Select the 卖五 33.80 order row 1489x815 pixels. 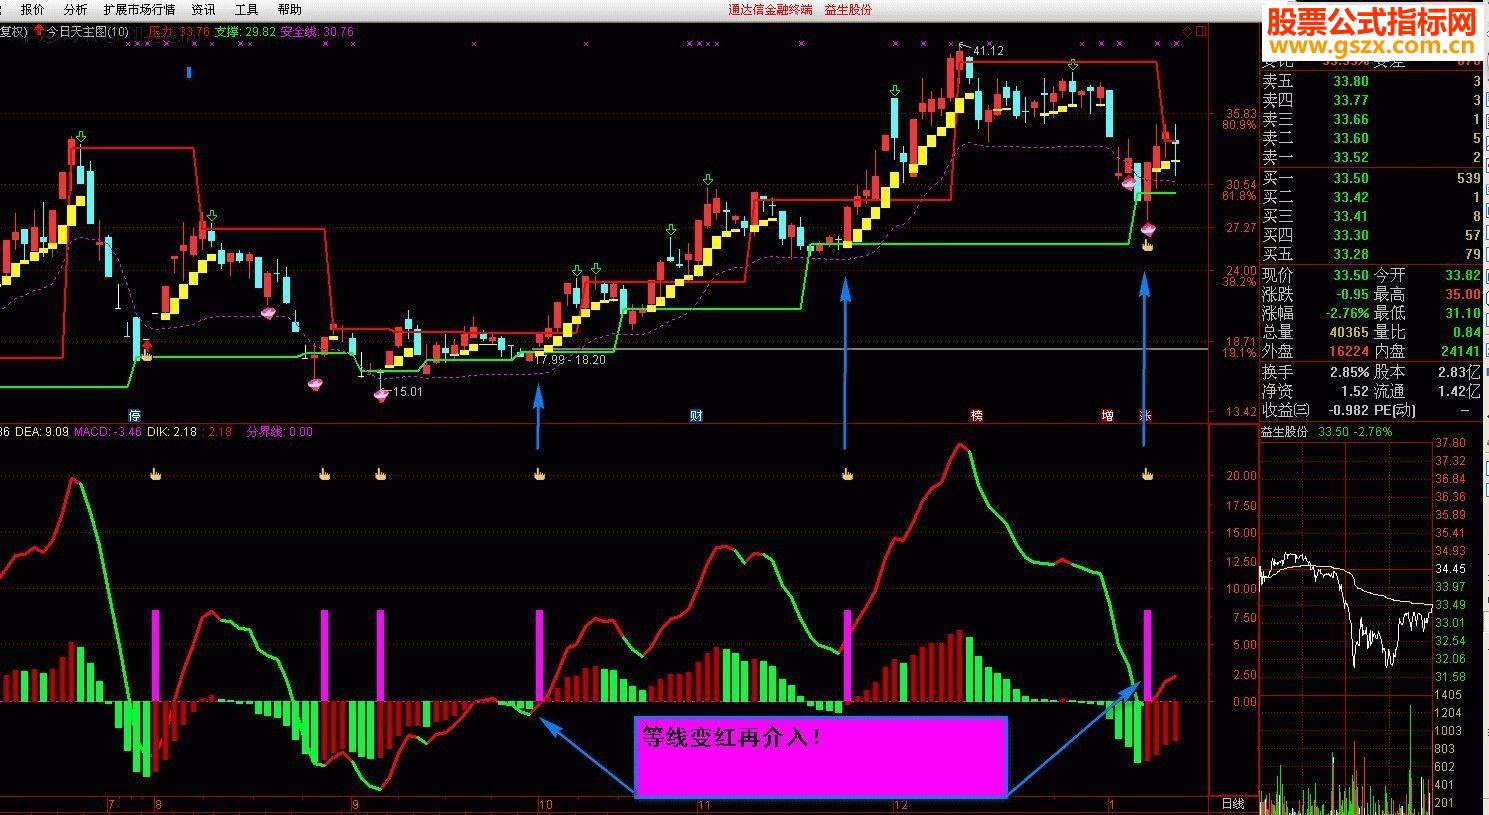point(1371,81)
